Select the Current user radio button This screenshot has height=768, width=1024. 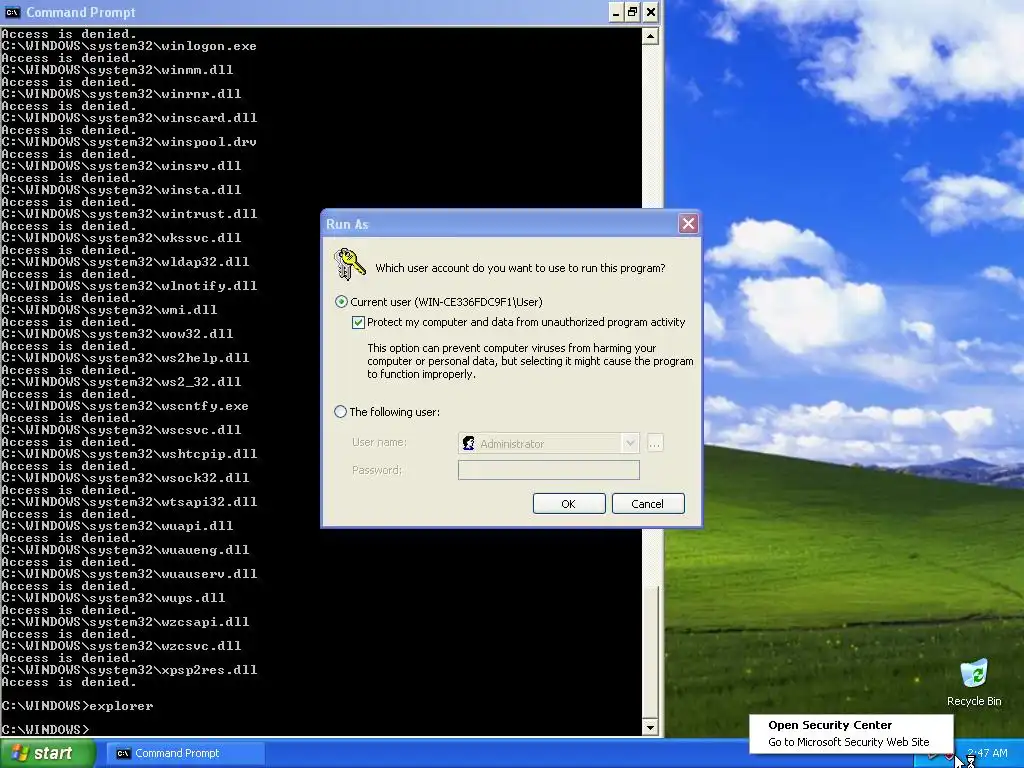click(341, 302)
